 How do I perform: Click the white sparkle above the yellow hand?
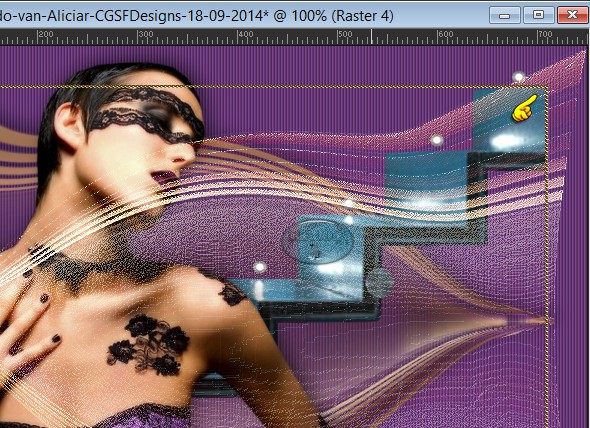pos(519,77)
